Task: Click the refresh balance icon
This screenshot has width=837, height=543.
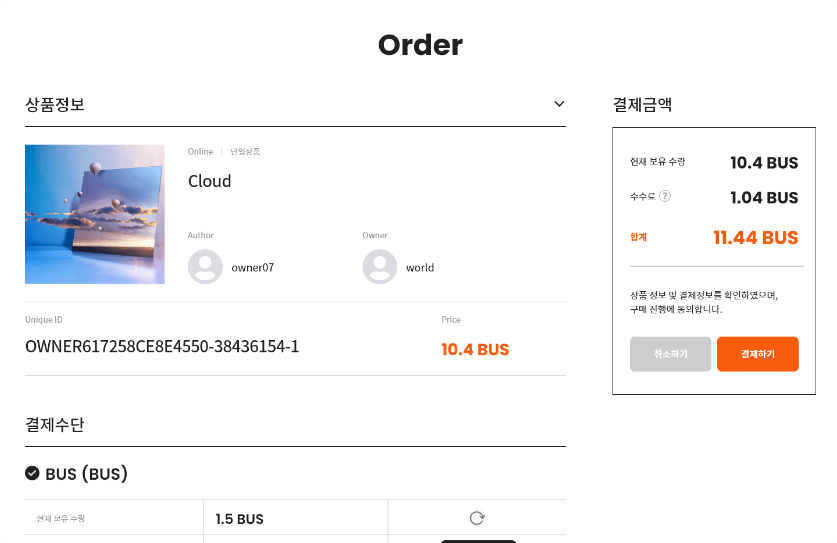Action: (477, 518)
